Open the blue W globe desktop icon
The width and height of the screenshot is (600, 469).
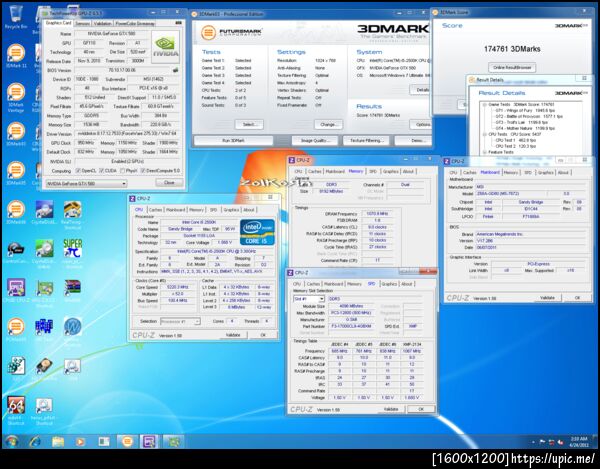tap(72, 327)
